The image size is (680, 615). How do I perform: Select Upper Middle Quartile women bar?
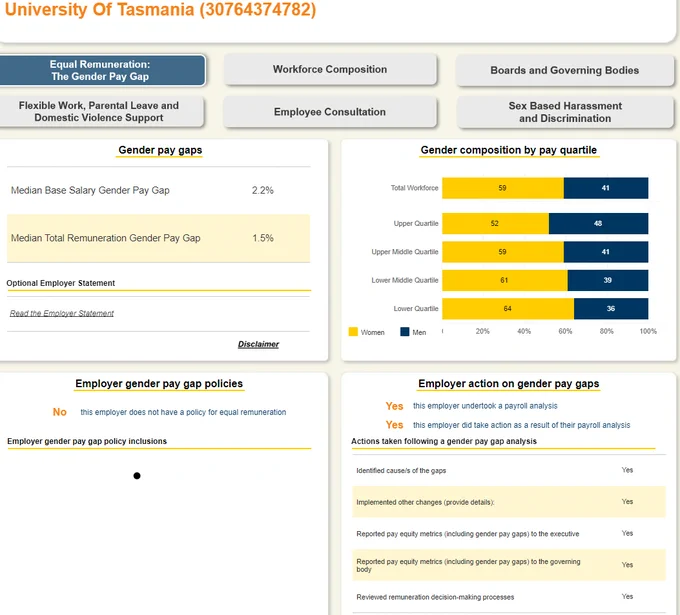tap(503, 252)
